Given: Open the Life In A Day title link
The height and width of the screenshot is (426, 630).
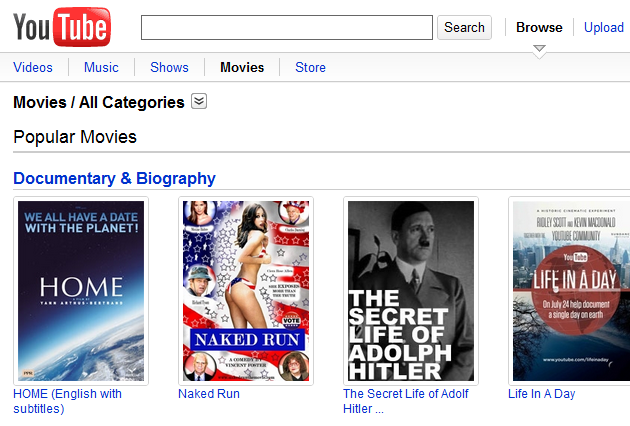Looking at the screenshot, I should pos(542,394).
